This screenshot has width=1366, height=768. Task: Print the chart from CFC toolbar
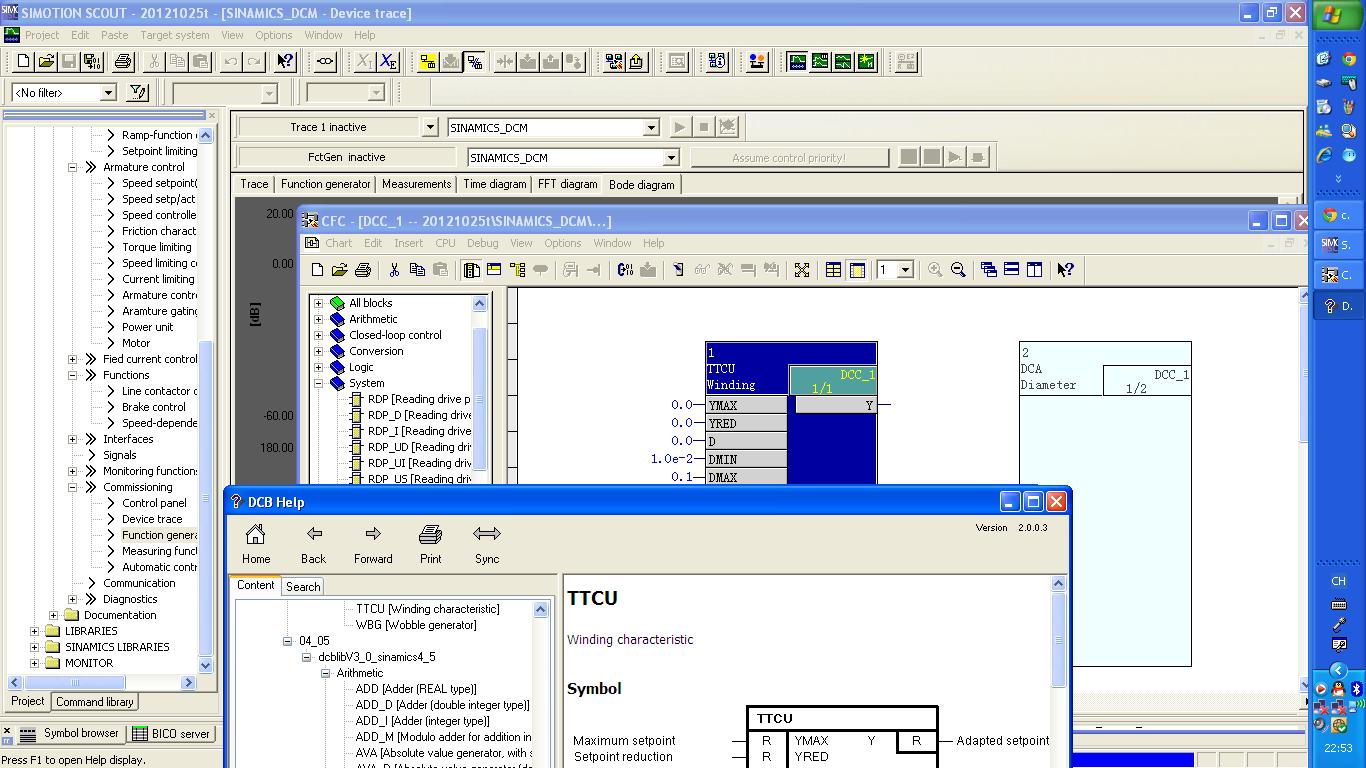(x=363, y=270)
